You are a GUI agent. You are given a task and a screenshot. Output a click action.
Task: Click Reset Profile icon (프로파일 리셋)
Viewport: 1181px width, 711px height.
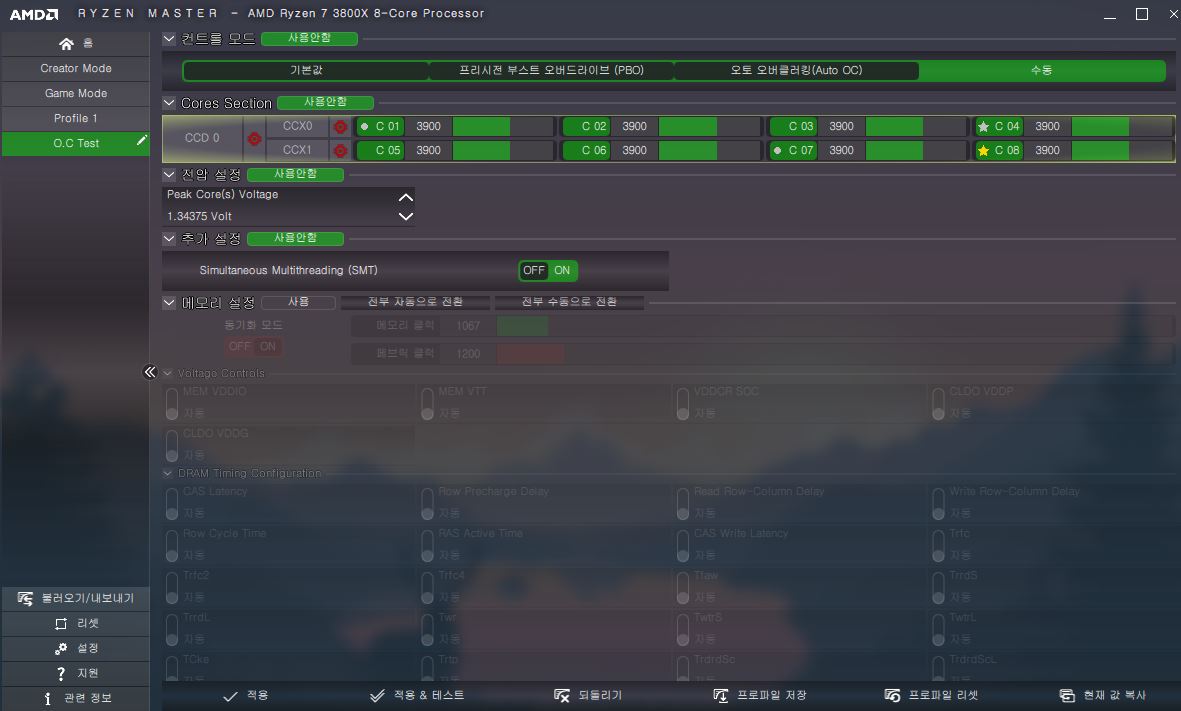[893, 696]
